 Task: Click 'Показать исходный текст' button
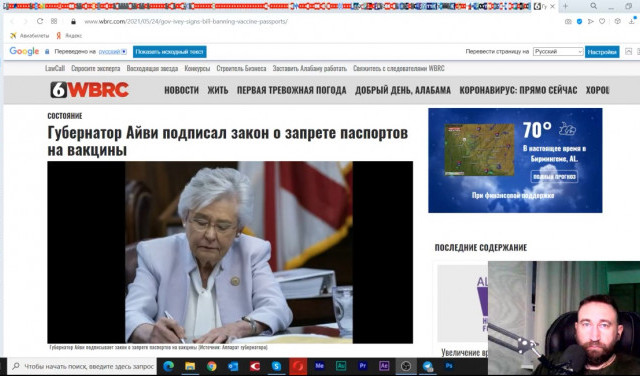(169, 52)
